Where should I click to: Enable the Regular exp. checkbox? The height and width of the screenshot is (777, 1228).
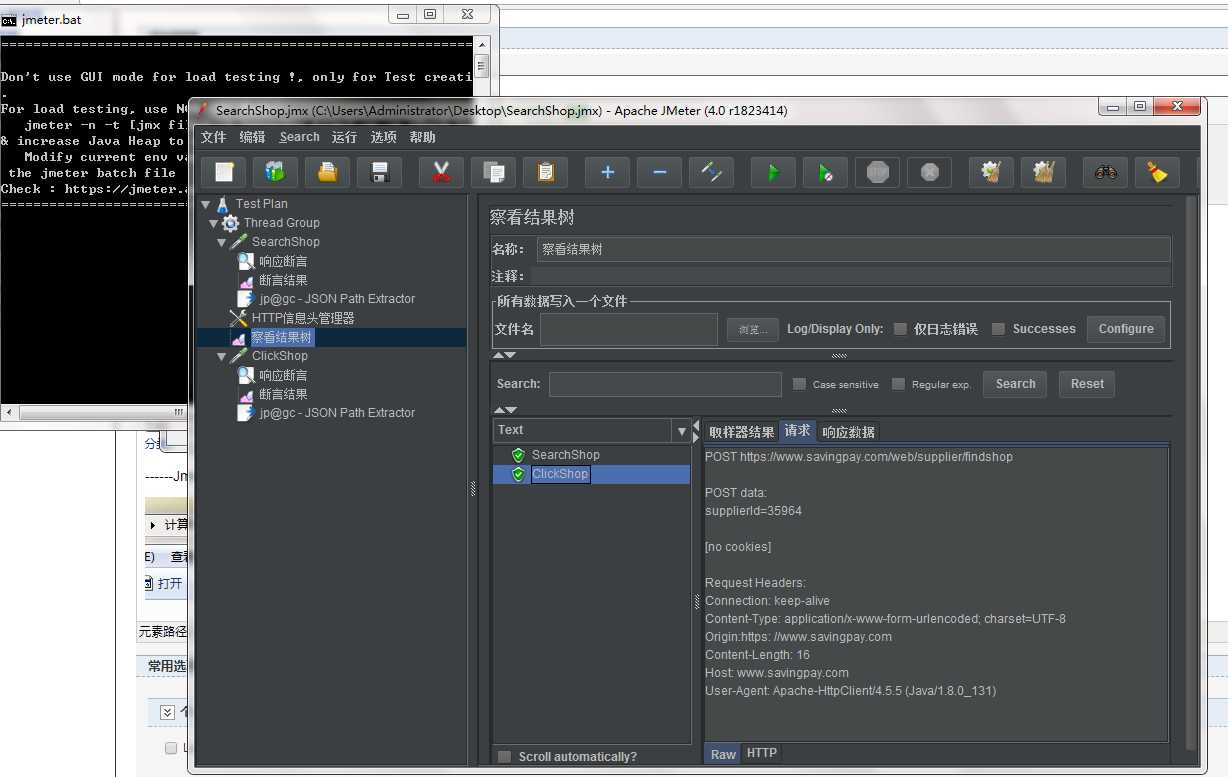pos(898,384)
